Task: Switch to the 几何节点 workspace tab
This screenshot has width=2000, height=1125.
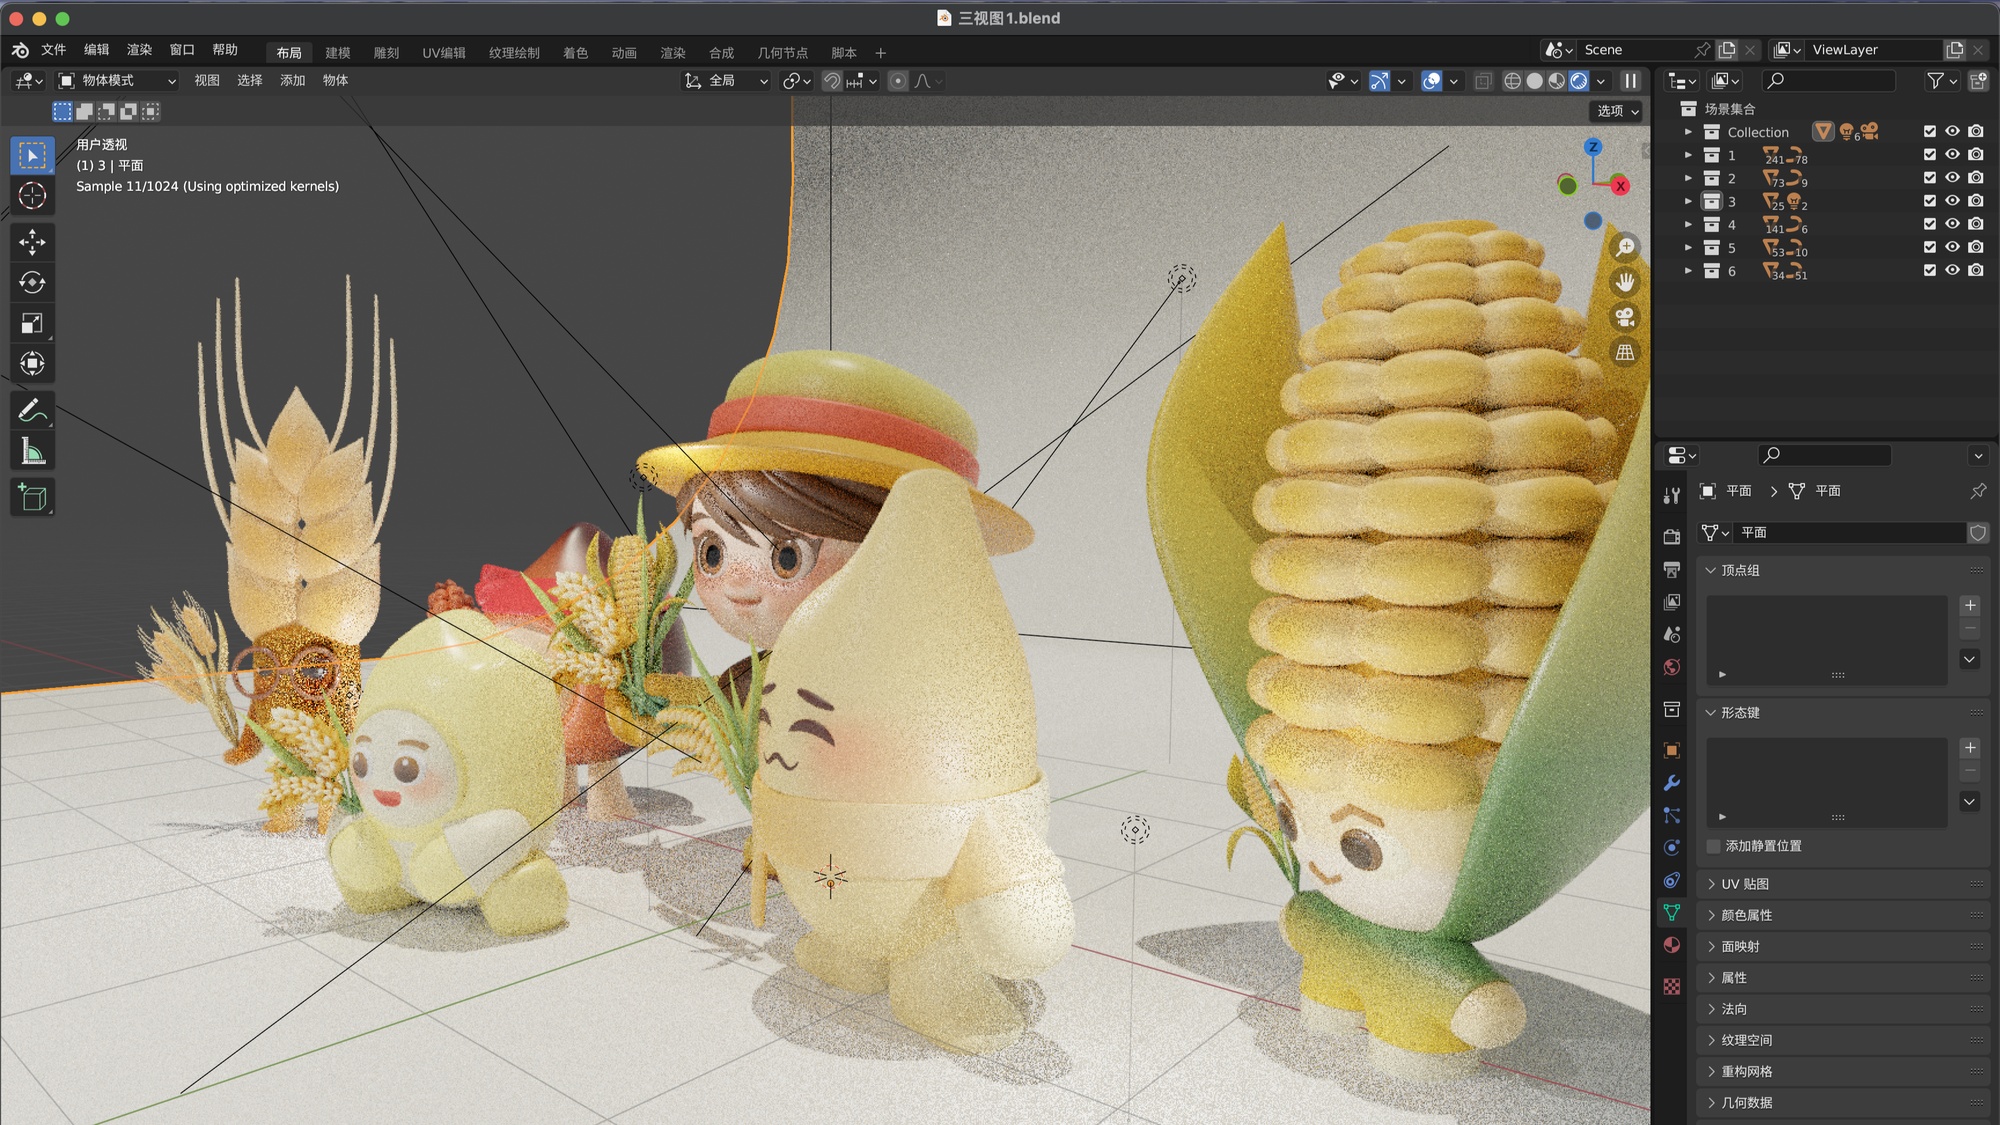Action: (x=782, y=53)
